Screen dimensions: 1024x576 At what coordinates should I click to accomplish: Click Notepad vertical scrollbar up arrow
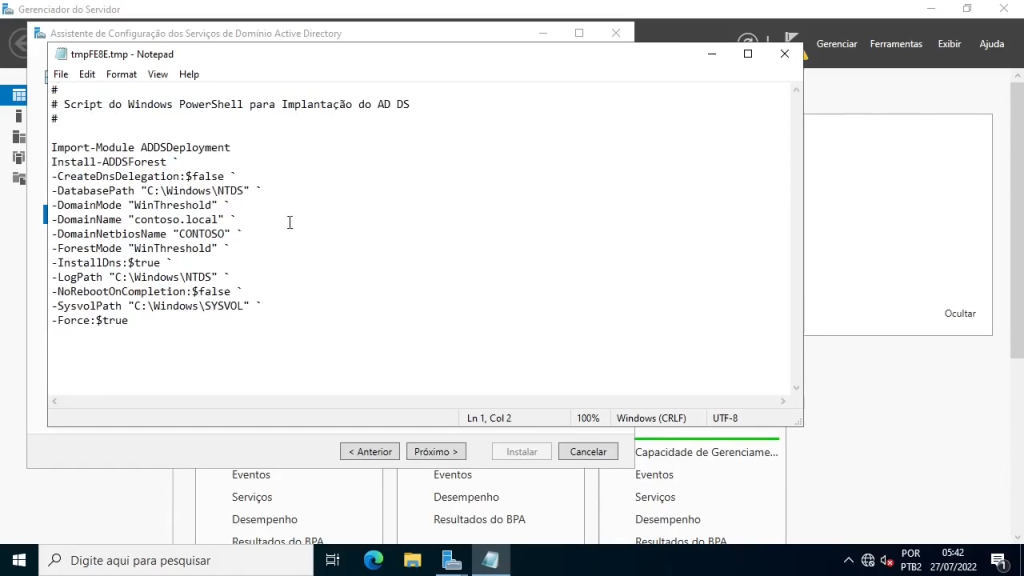click(796, 89)
